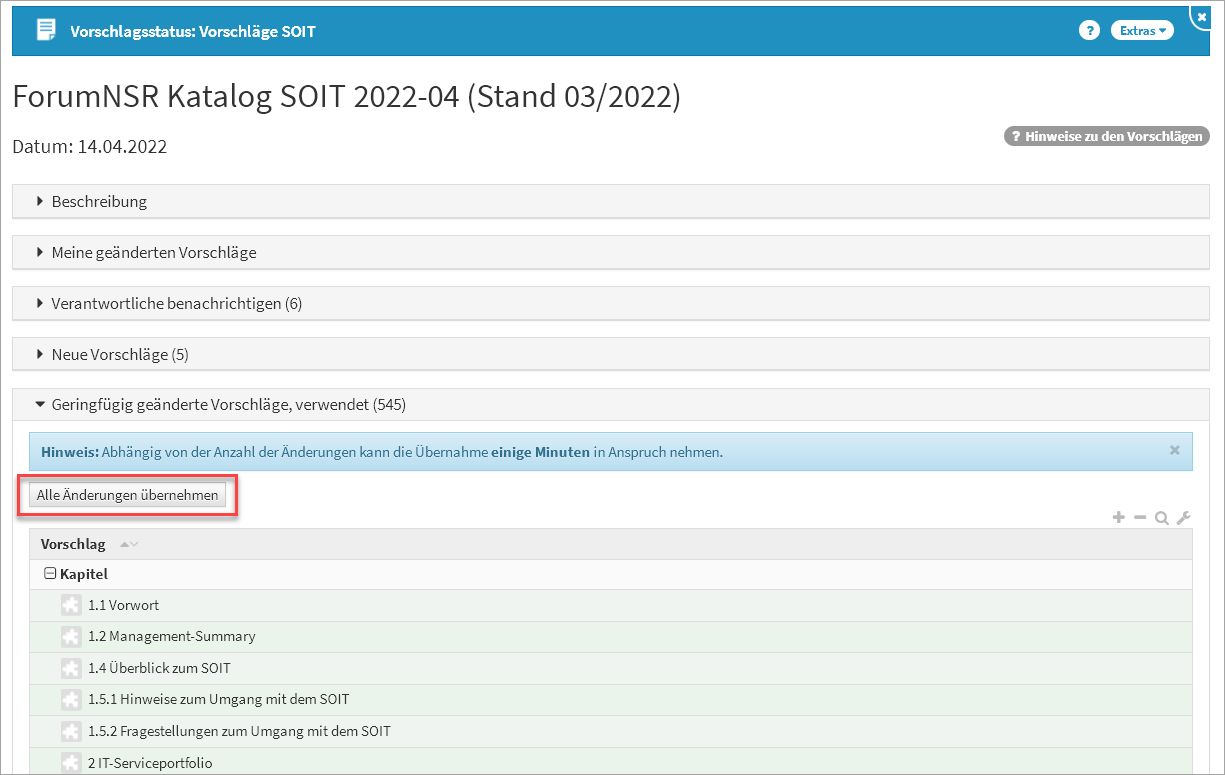Click the document icon in the header
The image size is (1225, 775).
(x=46, y=30)
